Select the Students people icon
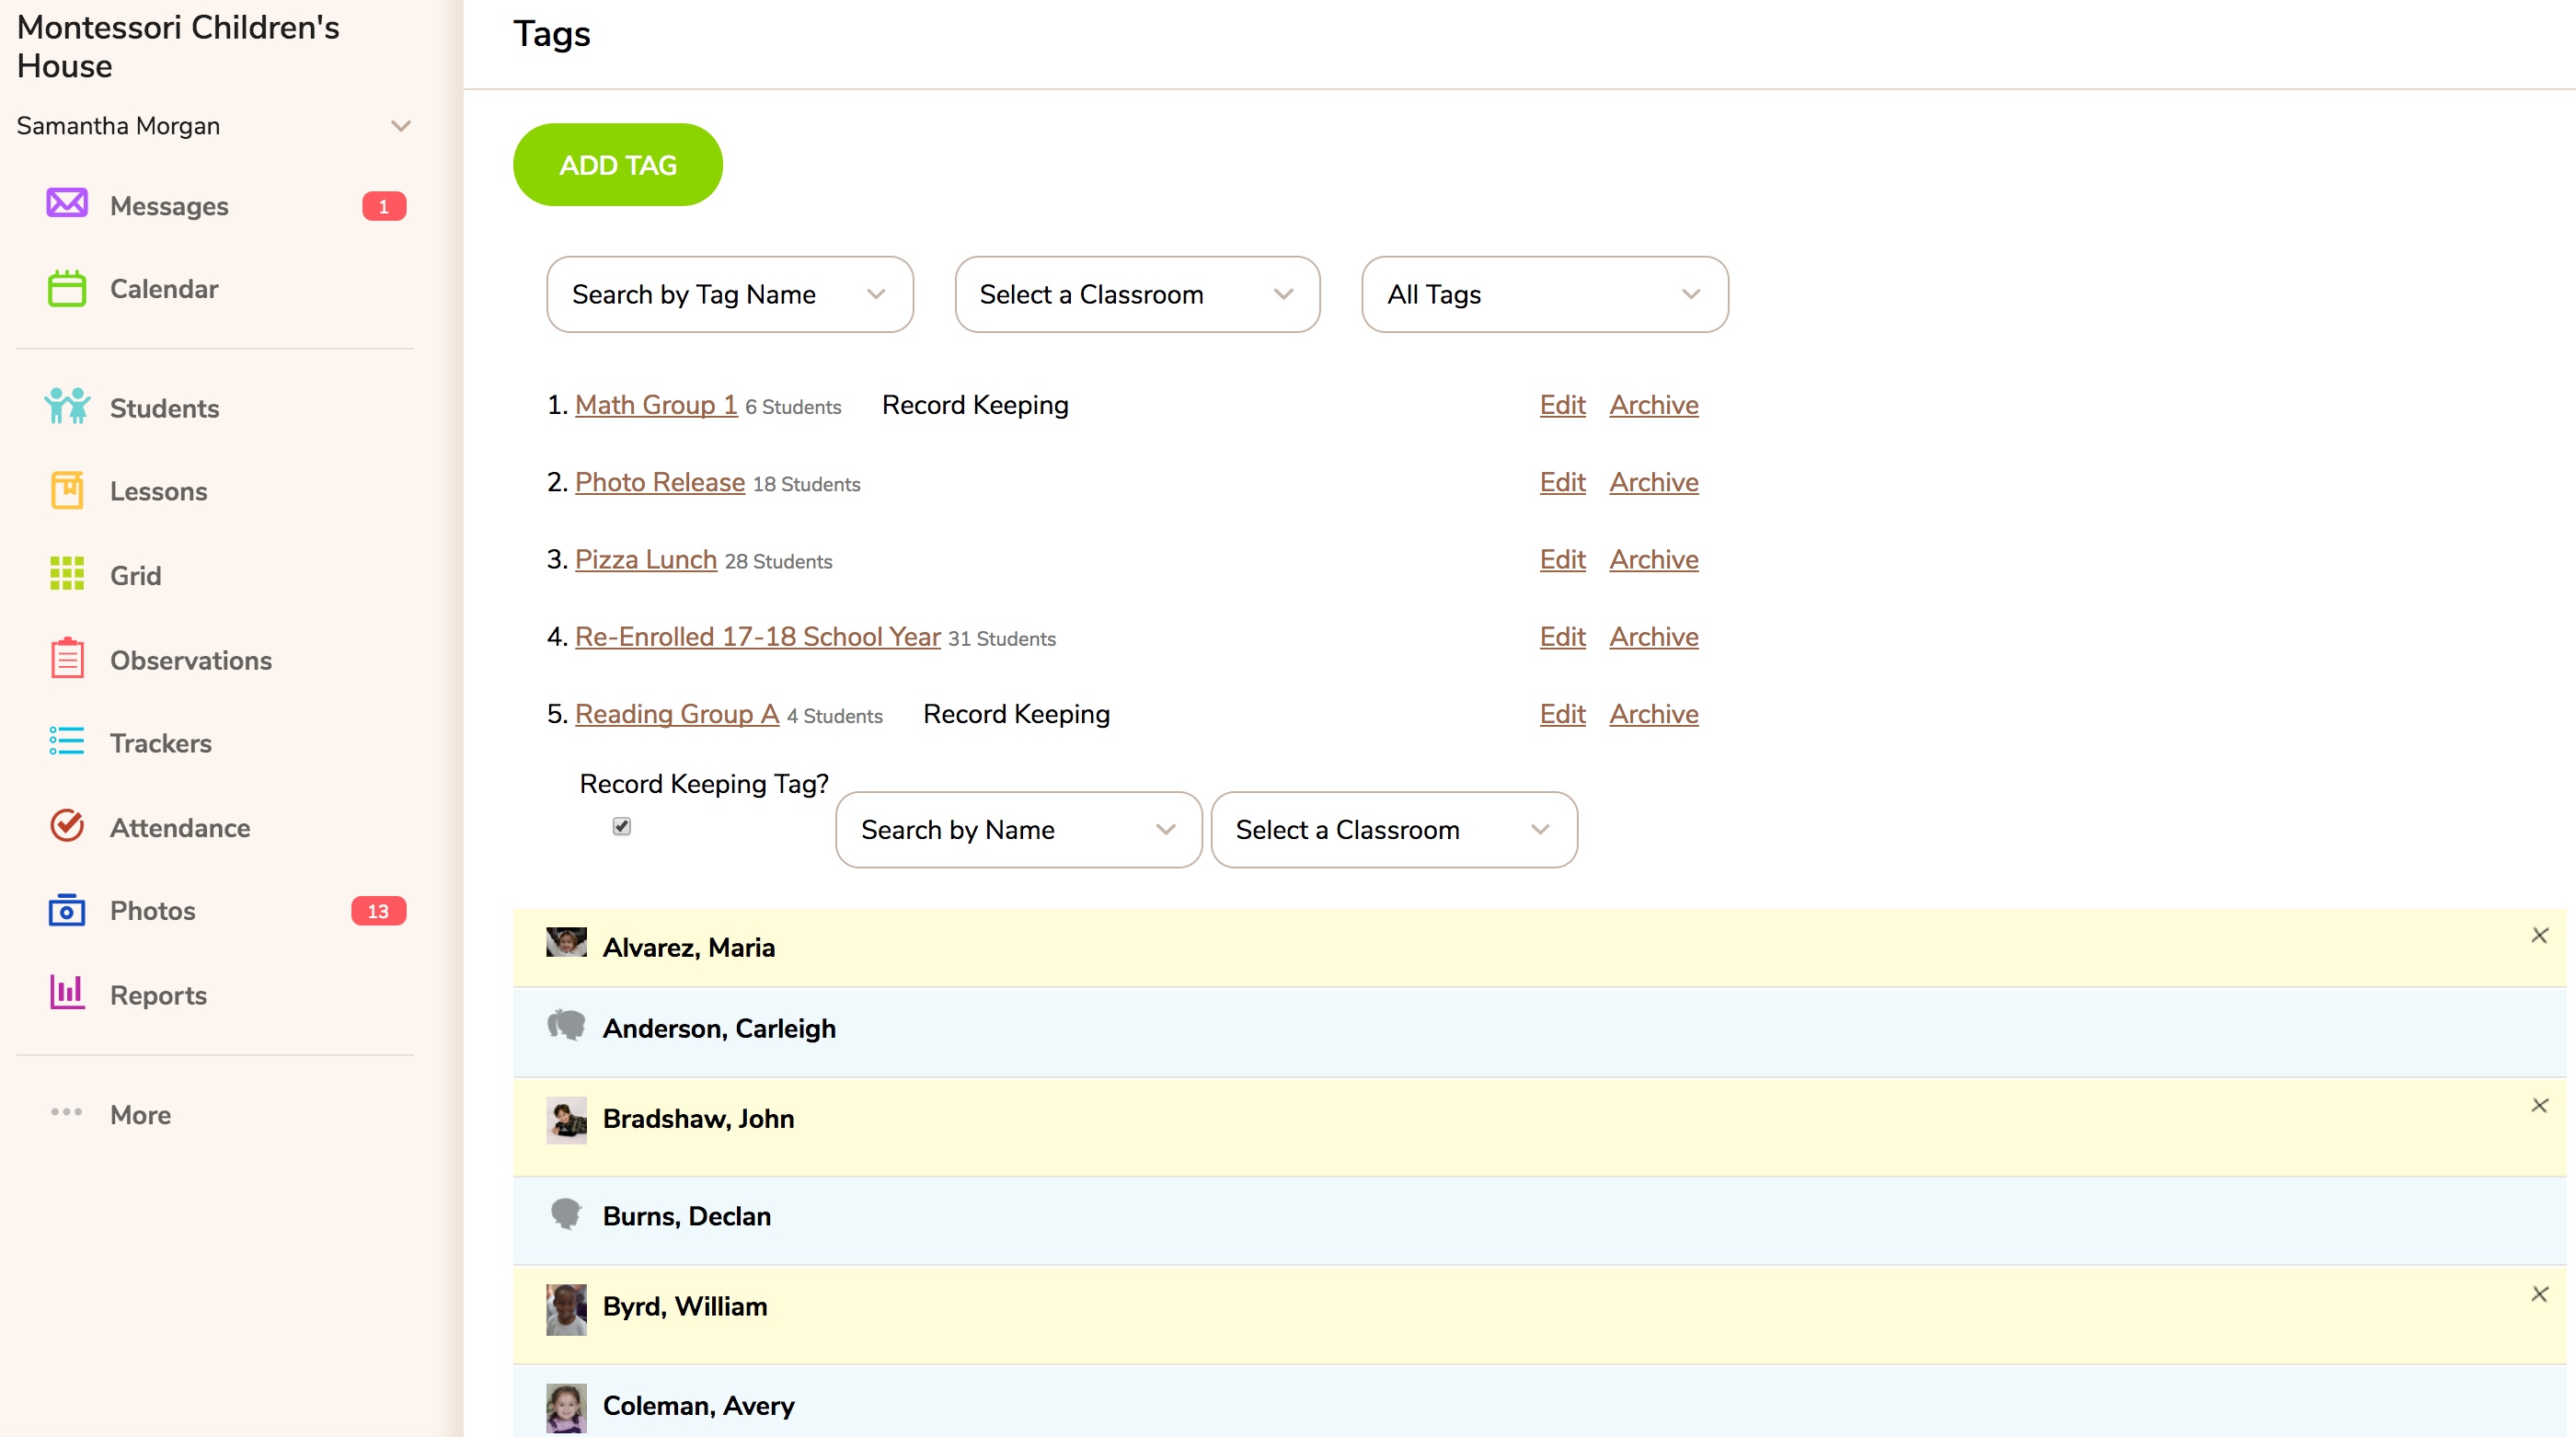The width and height of the screenshot is (2576, 1437). (x=67, y=407)
